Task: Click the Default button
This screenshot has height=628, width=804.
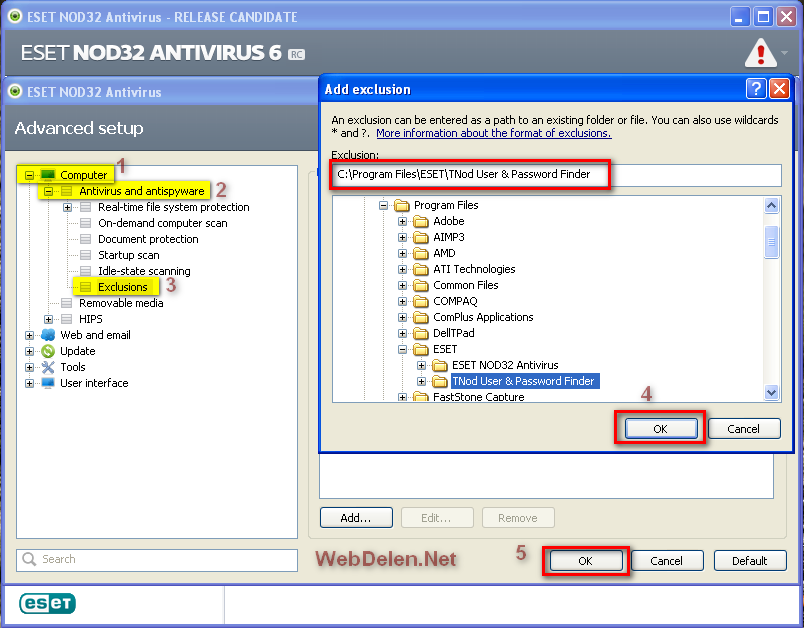Action: (750, 561)
